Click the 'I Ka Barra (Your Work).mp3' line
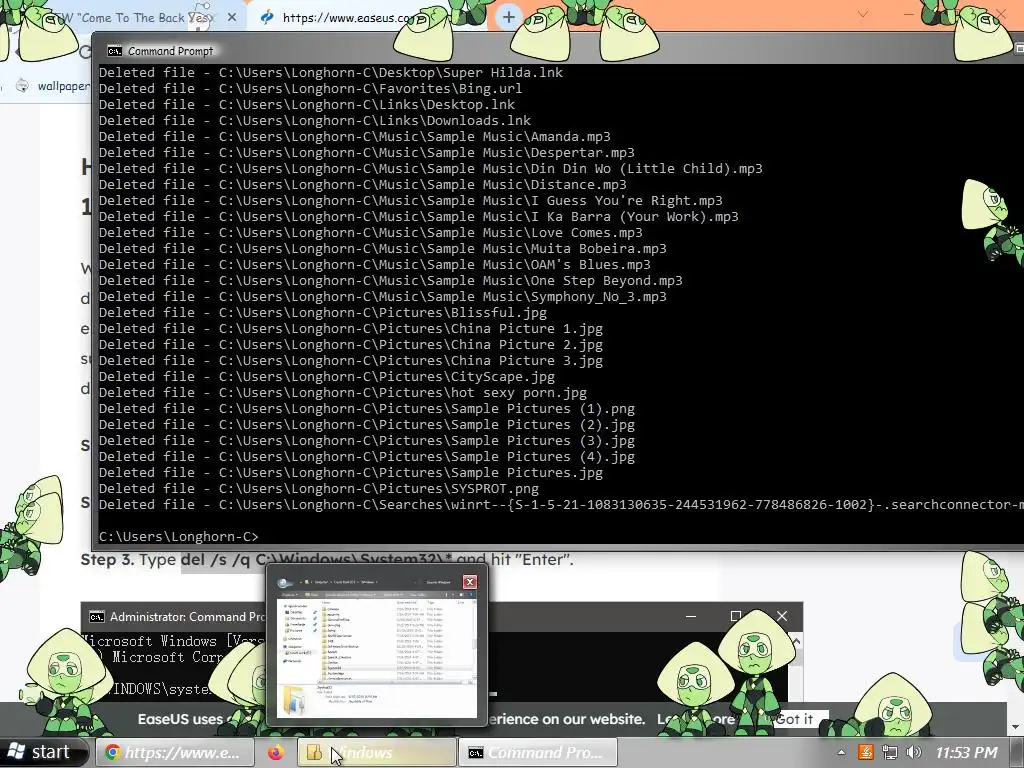 (x=419, y=216)
